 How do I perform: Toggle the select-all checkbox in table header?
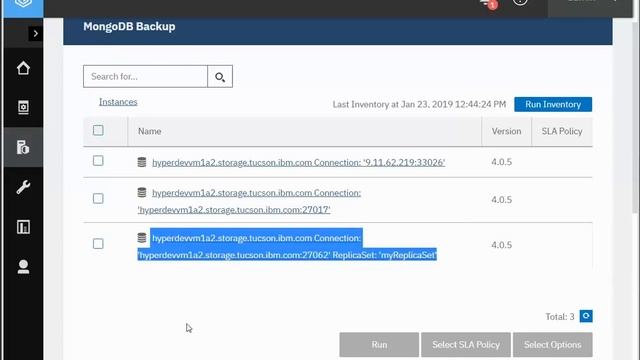point(98,130)
